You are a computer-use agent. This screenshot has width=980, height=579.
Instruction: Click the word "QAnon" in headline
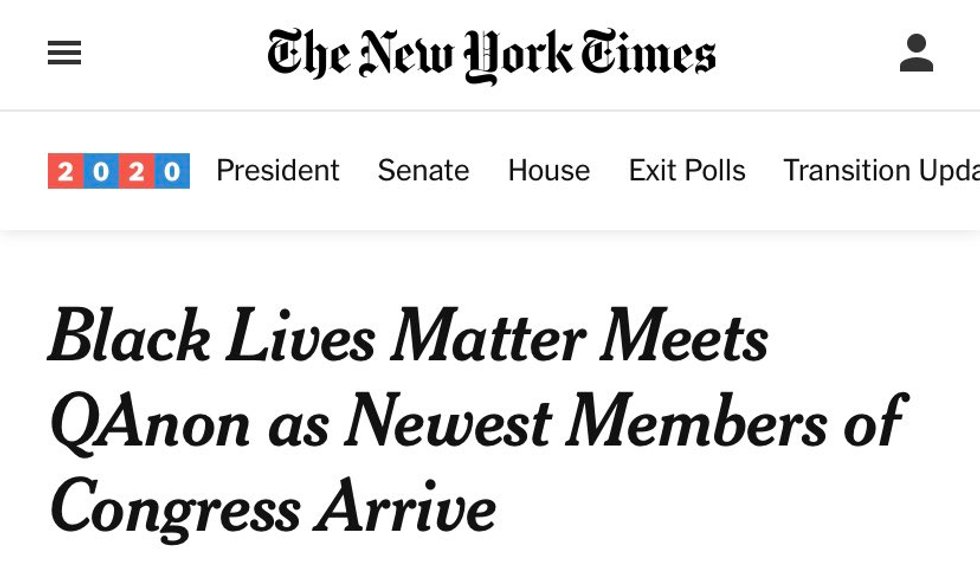coord(150,421)
